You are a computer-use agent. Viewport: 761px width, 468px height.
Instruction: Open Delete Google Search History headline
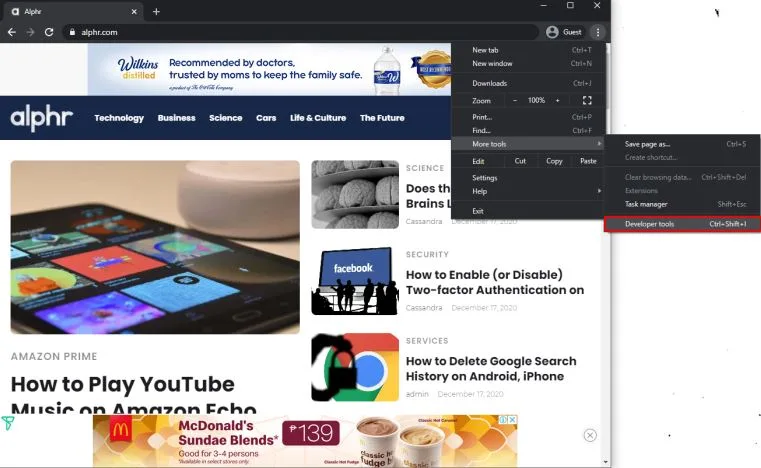point(491,368)
